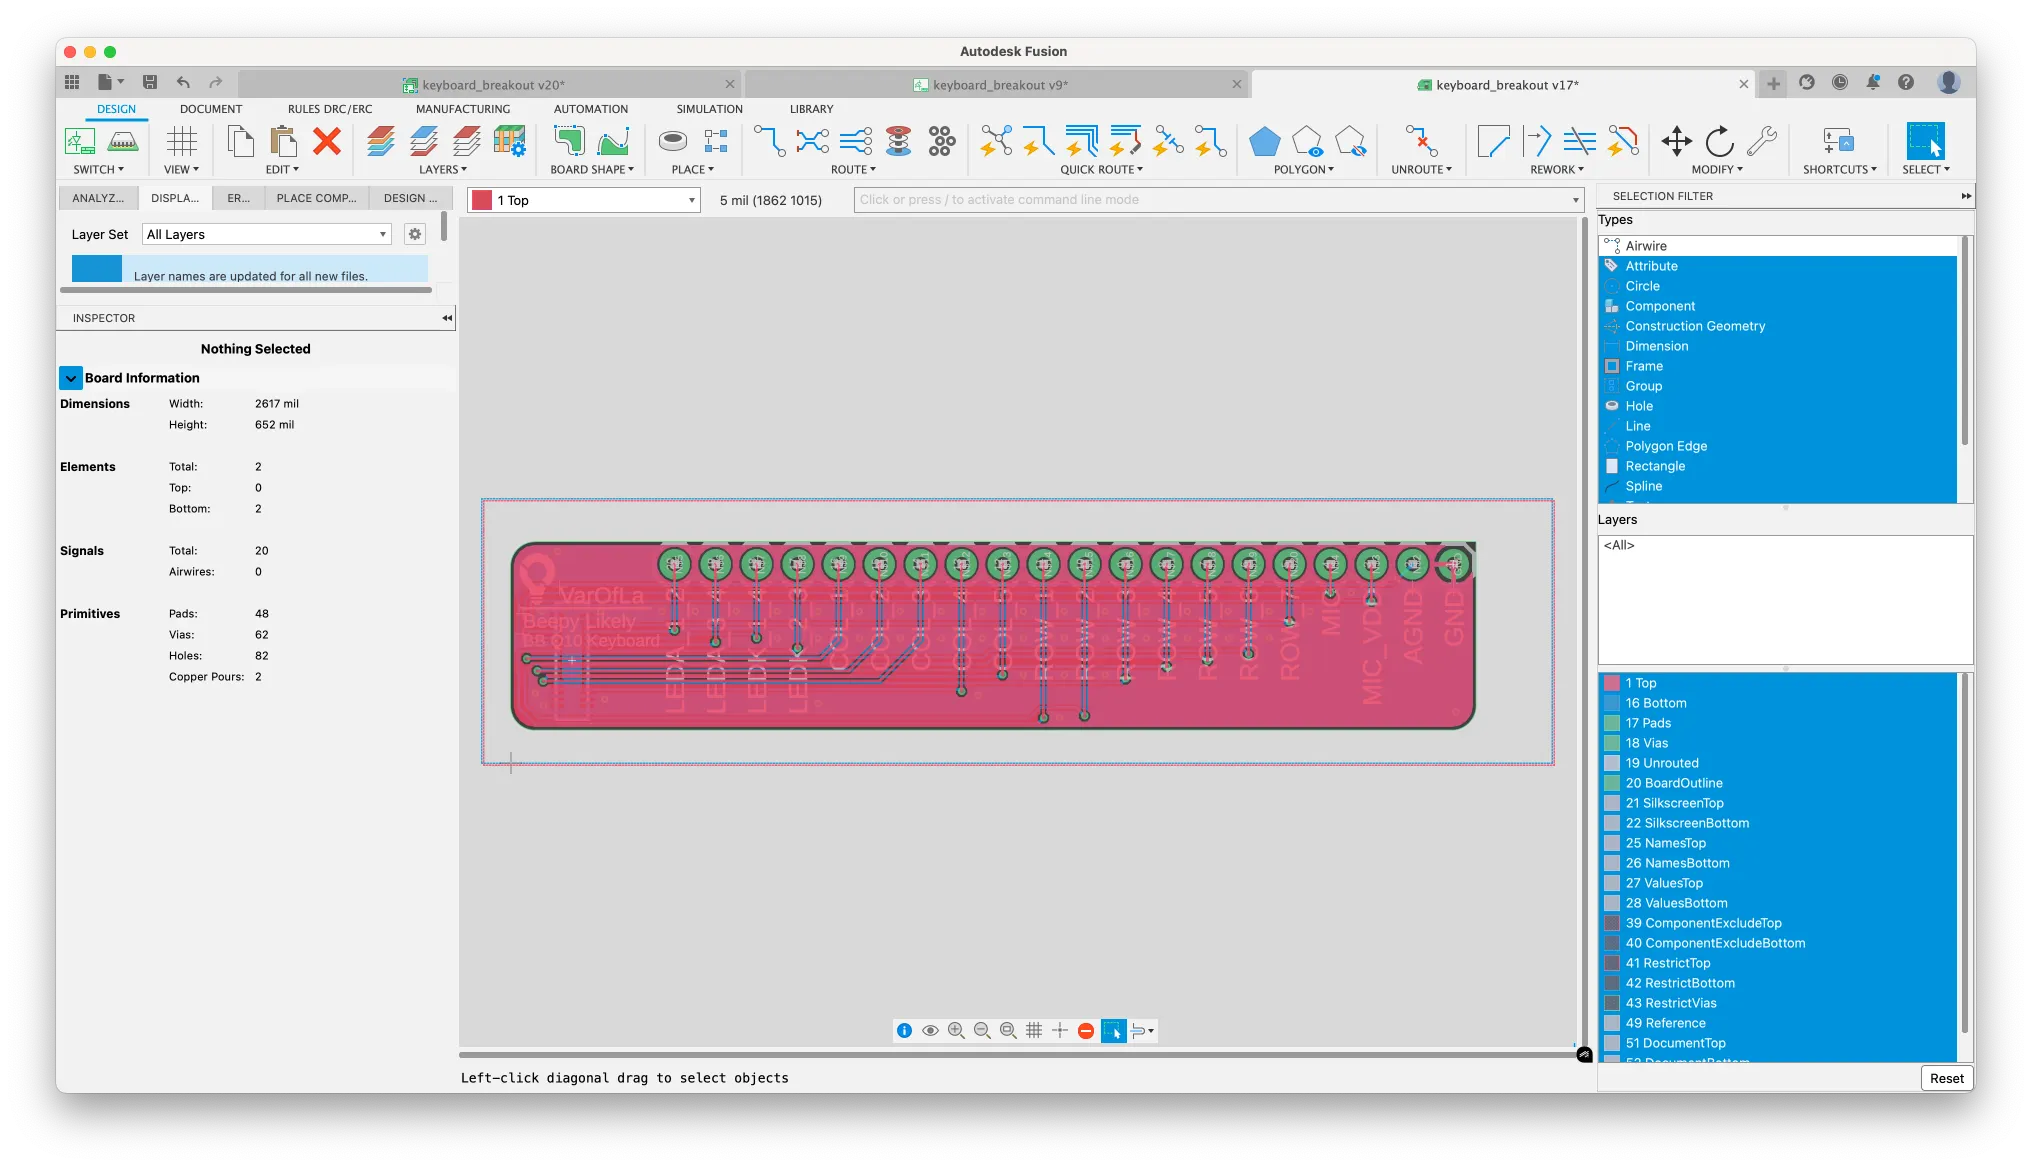This screenshot has width=2032, height=1167.
Task: Switch to the keyboard_breakout v9 document tab
Action: (x=999, y=85)
